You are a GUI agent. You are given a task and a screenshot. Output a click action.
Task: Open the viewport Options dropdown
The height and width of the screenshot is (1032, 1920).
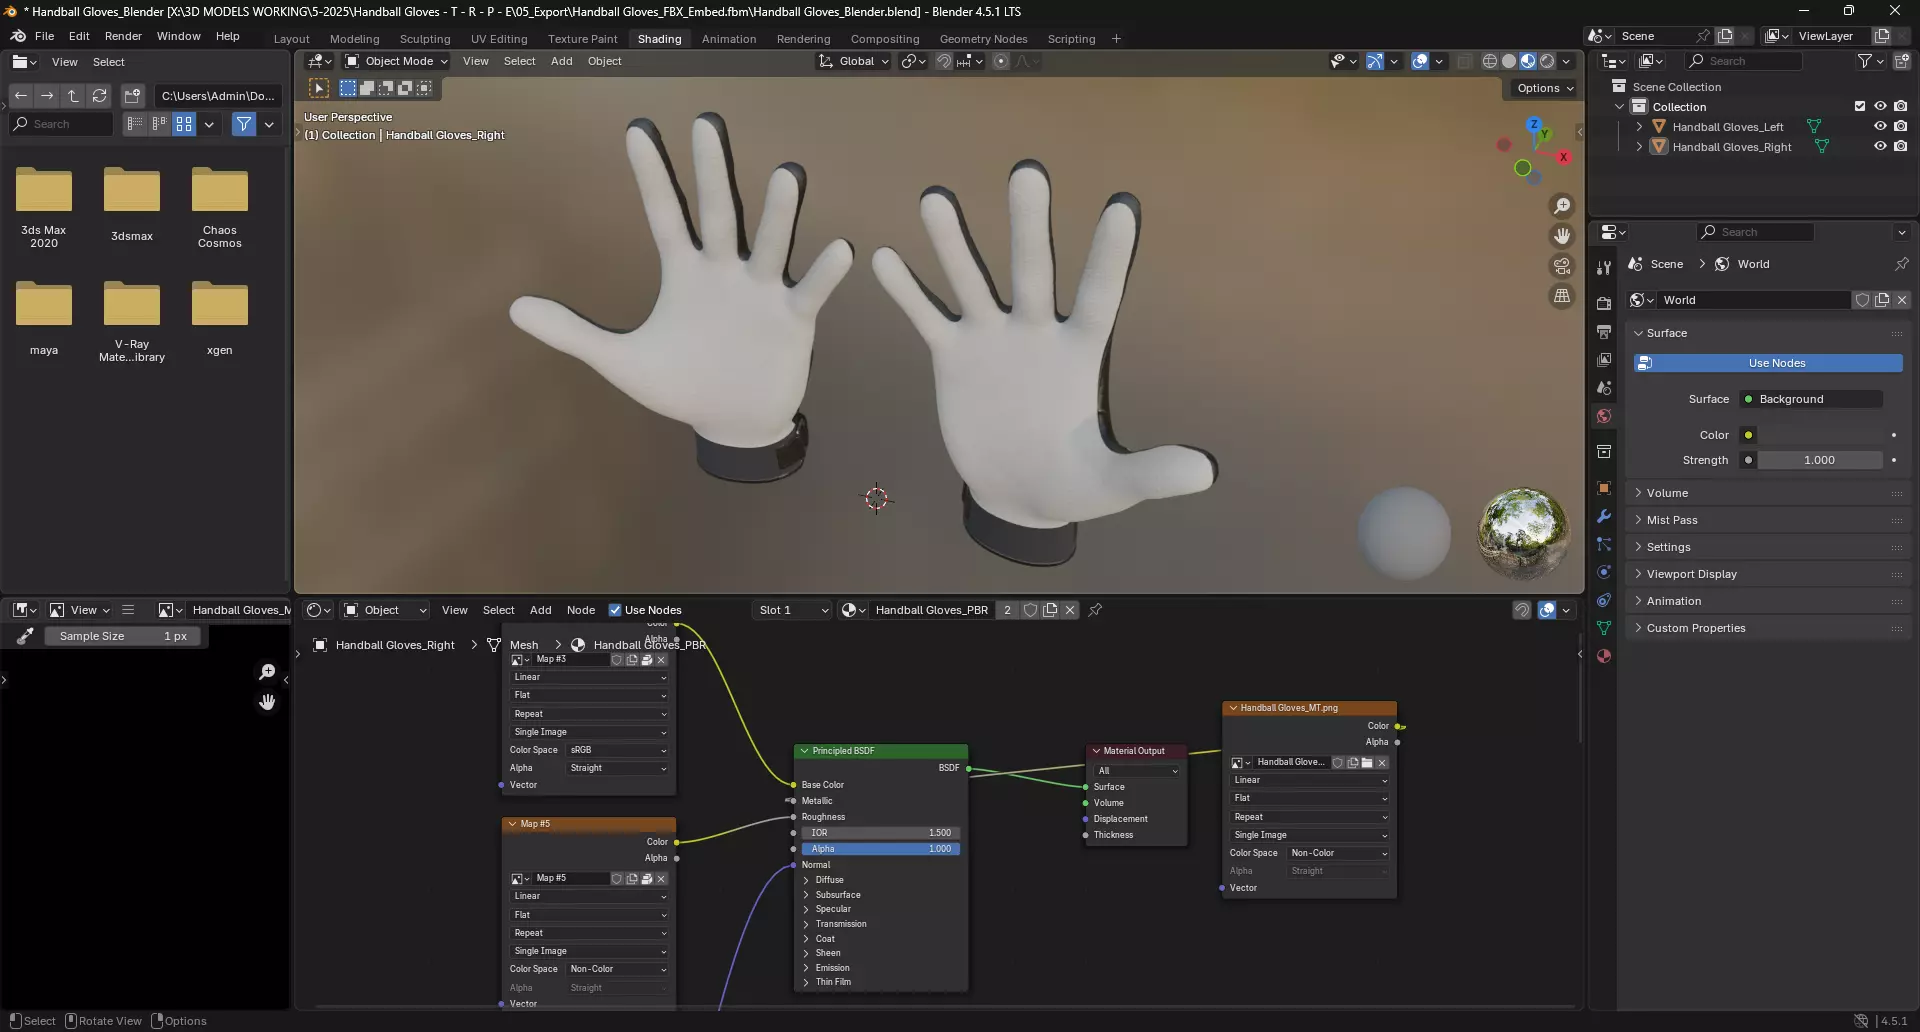(1545, 88)
